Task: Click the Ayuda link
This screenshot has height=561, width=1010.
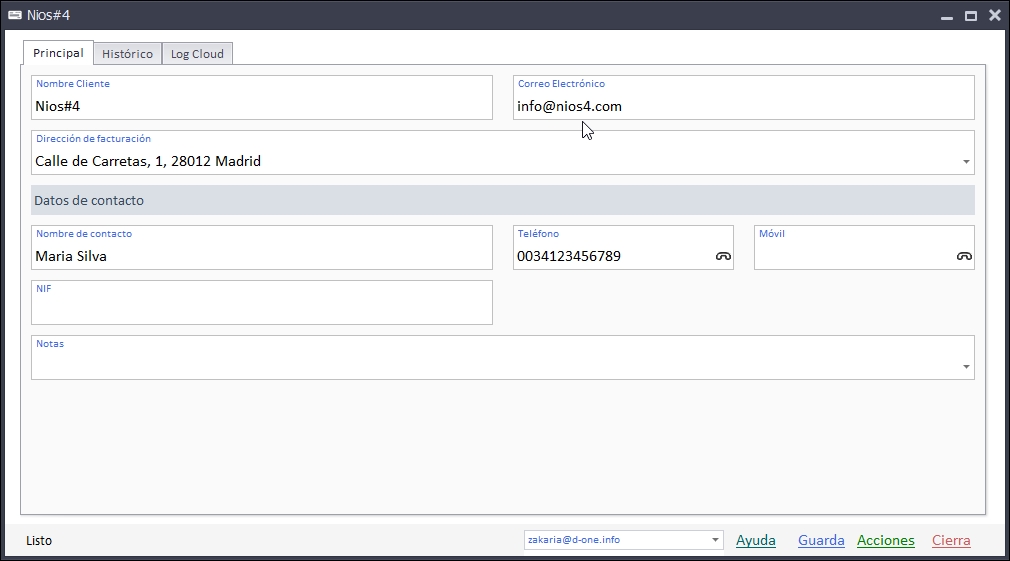Action: coord(756,540)
